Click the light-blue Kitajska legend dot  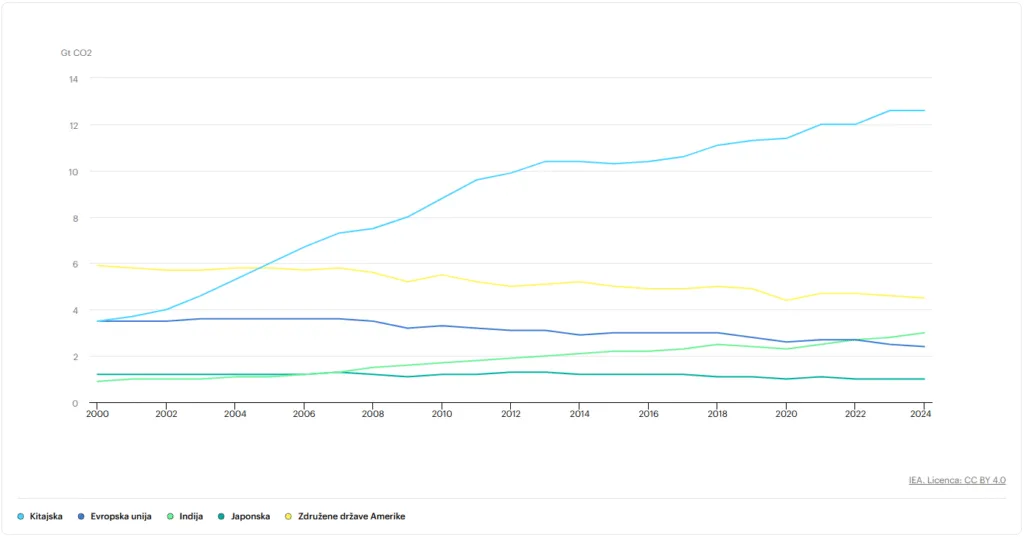[x=21, y=516]
